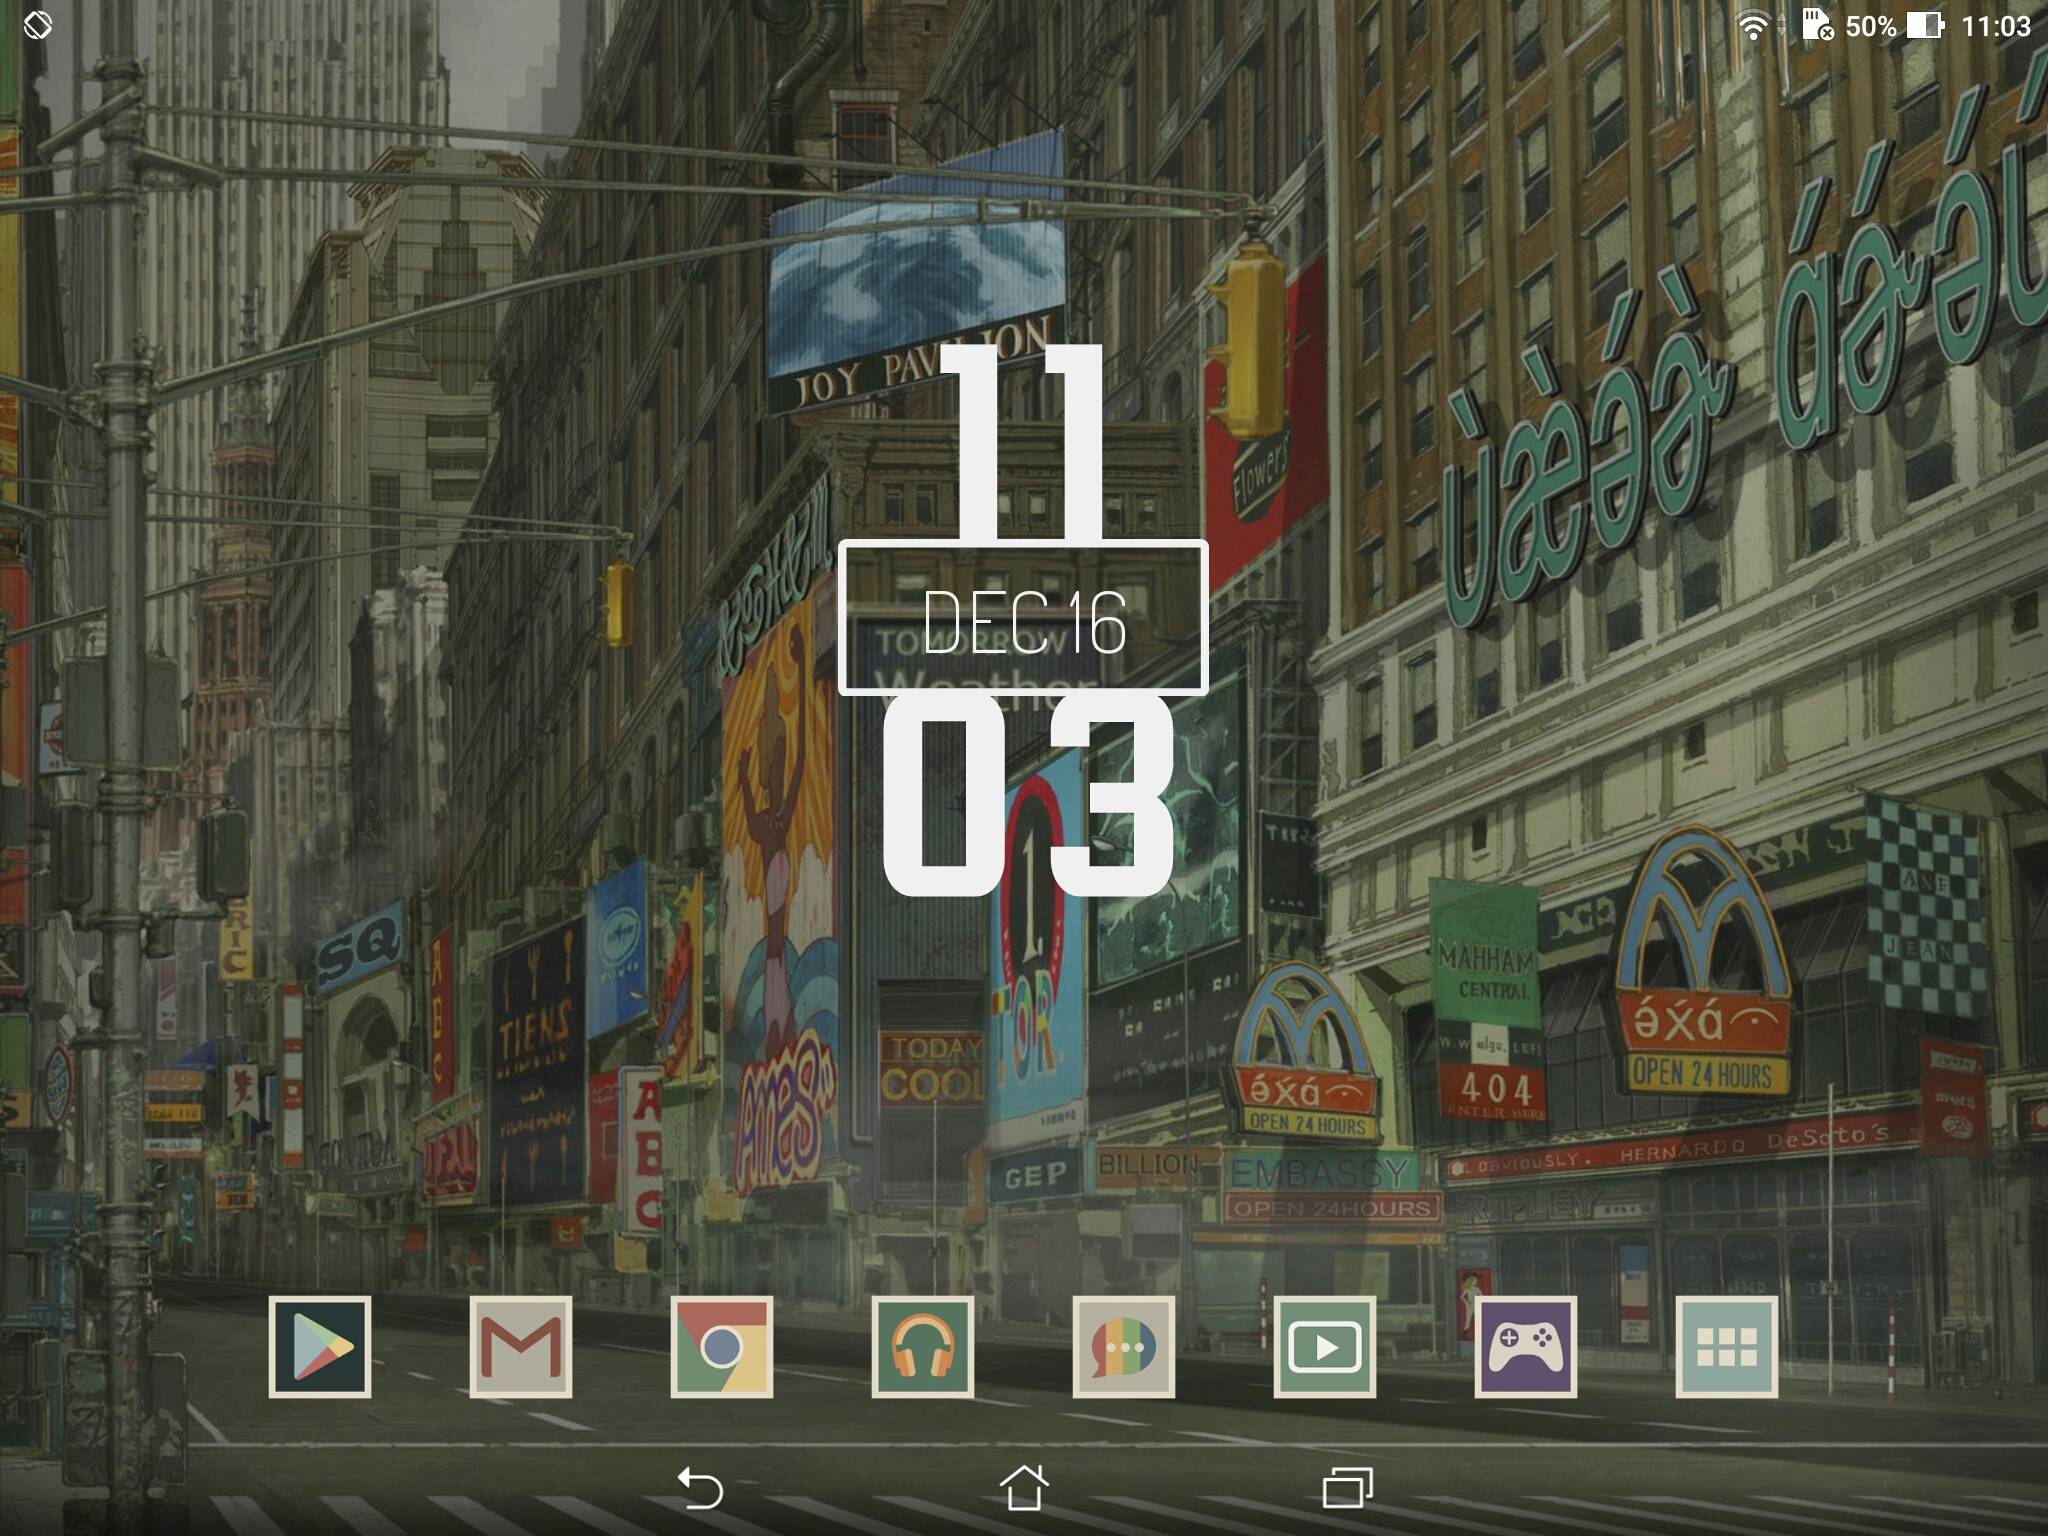Open the Hangouts chat bubble app
The height and width of the screenshot is (1536, 2048).
point(1124,1346)
